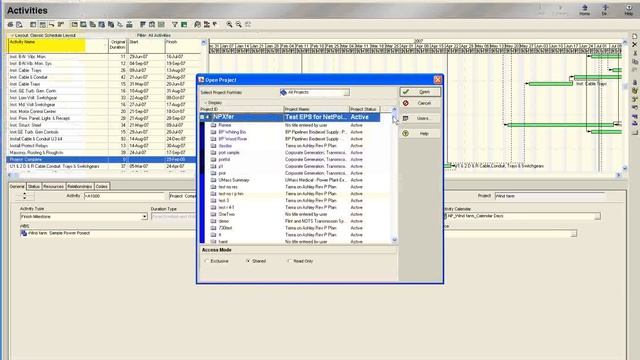Switch to the Status tab

point(34,186)
